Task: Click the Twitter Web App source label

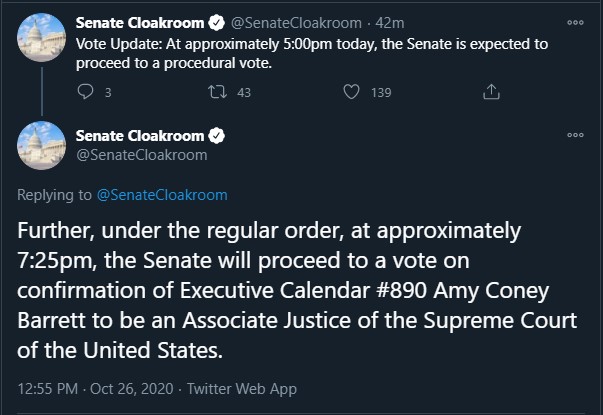Action: [242, 389]
